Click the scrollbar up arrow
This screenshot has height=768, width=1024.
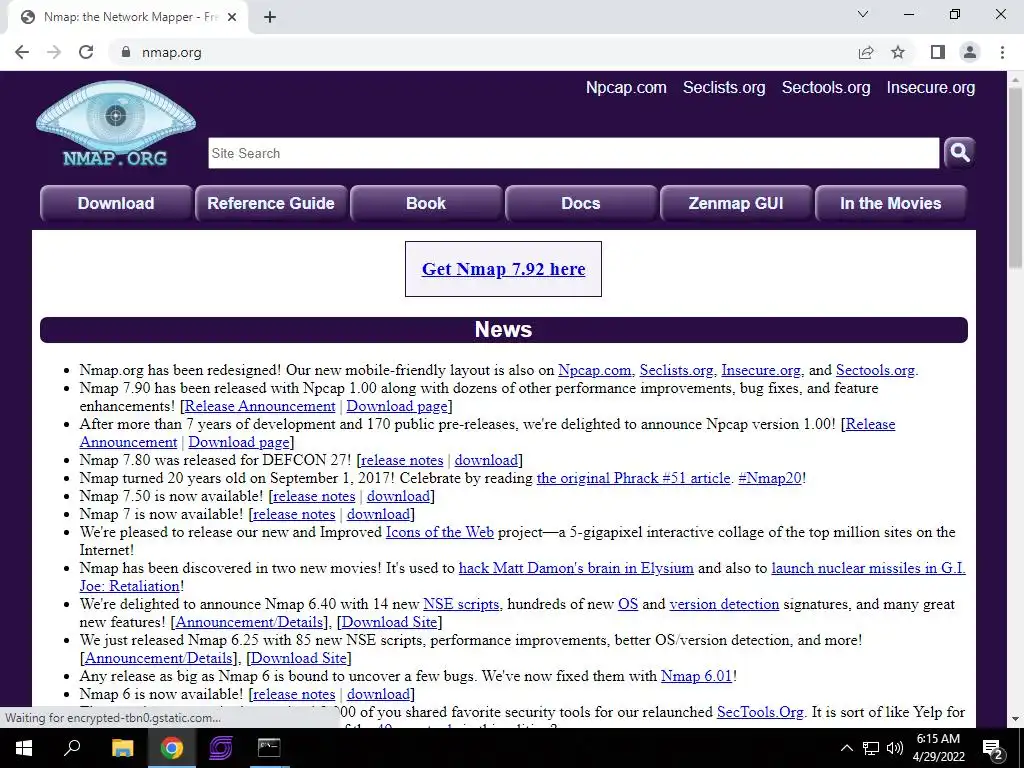click(x=1015, y=79)
